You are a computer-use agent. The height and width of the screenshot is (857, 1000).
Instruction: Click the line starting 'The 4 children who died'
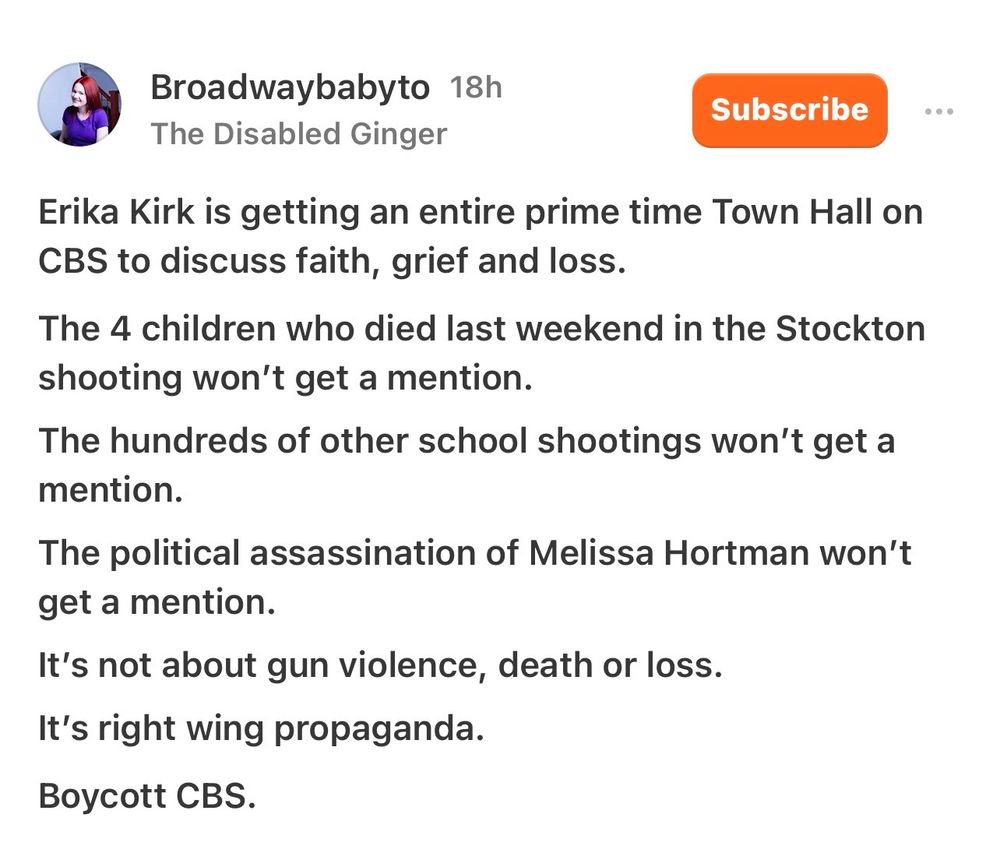[480, 329]
